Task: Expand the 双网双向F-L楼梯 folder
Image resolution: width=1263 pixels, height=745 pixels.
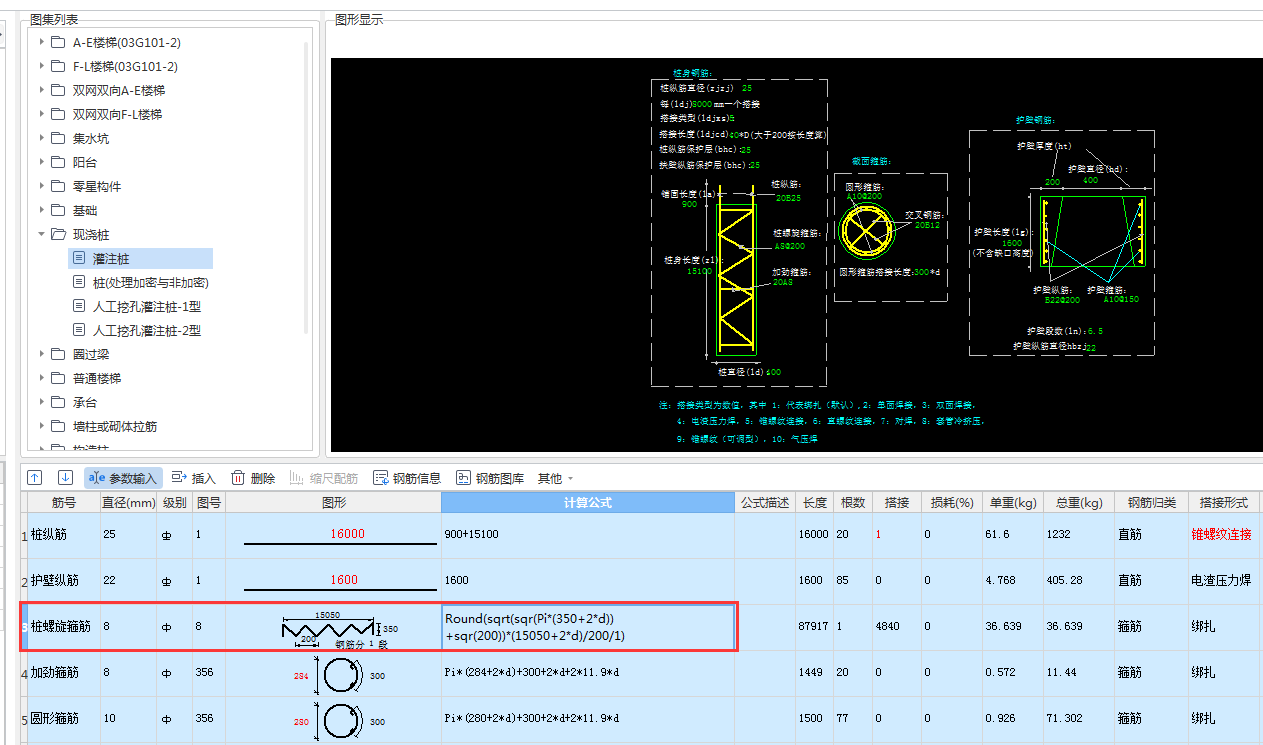Action: [41, 114]
